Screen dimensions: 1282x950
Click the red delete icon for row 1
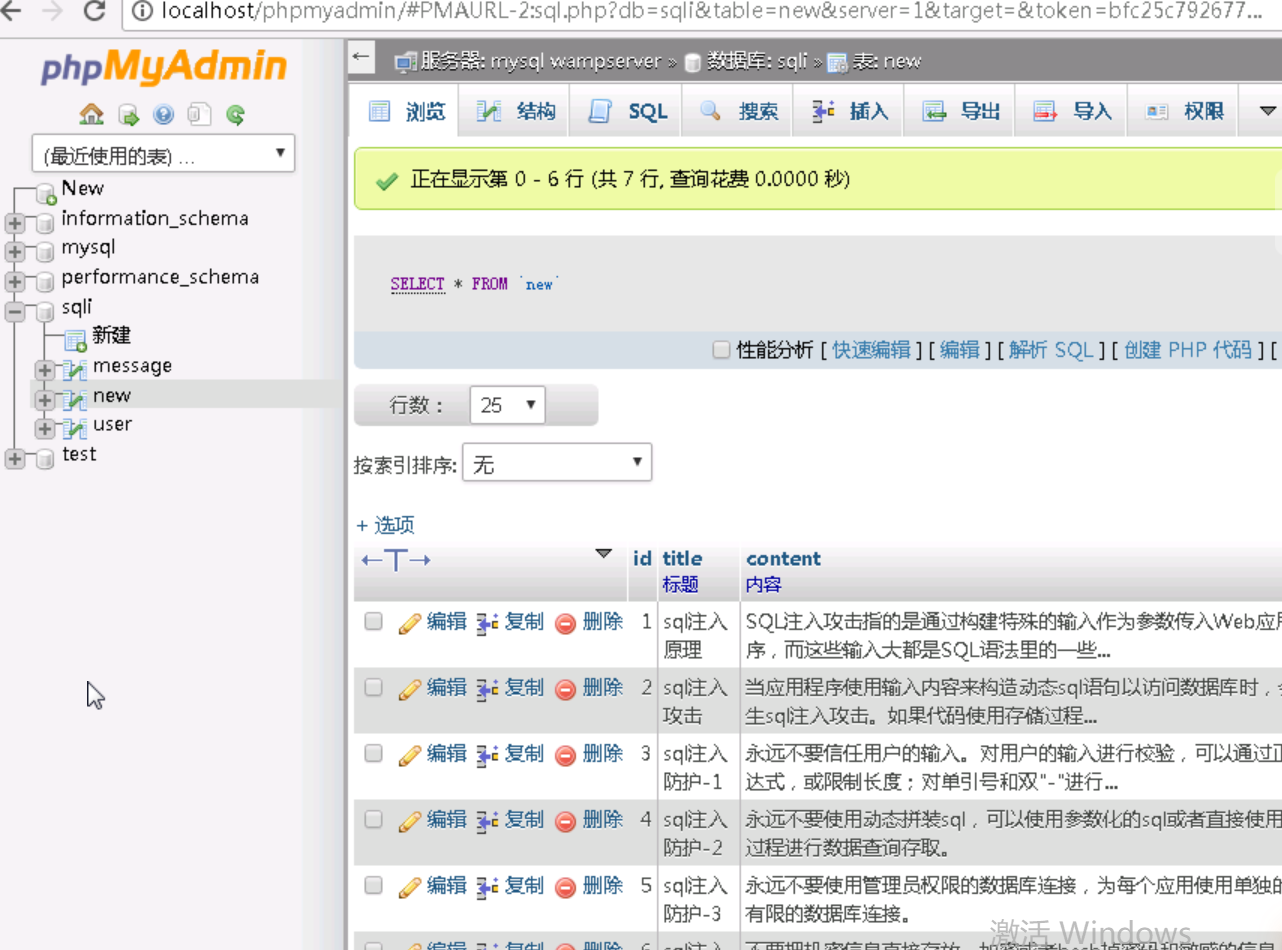click(x=565, y=623)
